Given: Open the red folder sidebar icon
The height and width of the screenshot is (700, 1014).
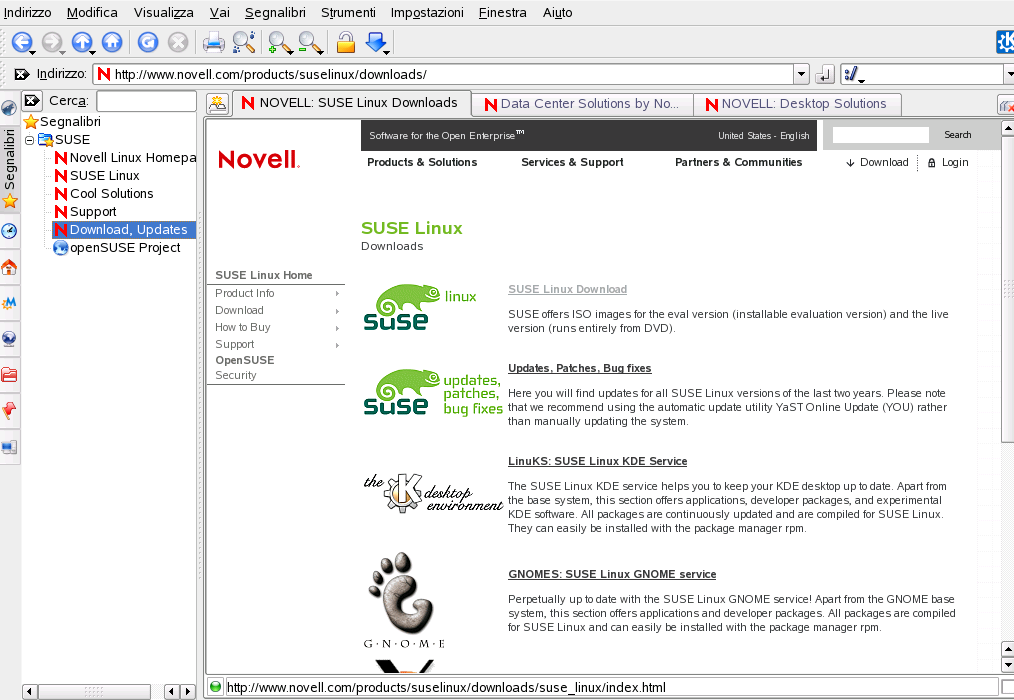Looking at the screenshot, I should (x=9, y=375).
